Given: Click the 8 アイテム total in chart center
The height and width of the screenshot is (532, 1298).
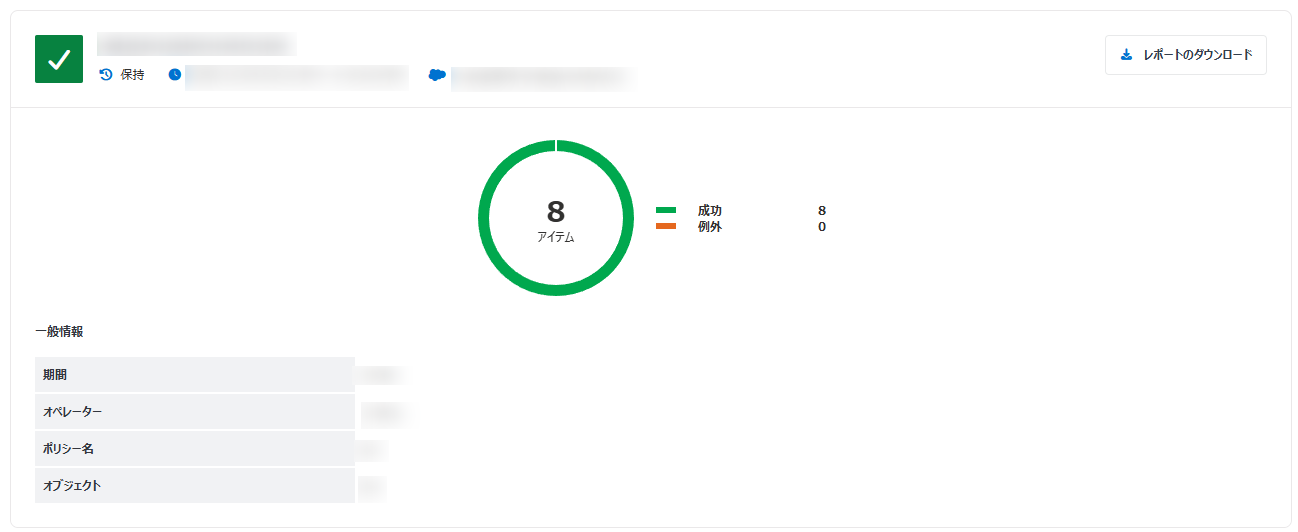Looking at the screenshot, I should pyautogui.click(x=556, y=219).
